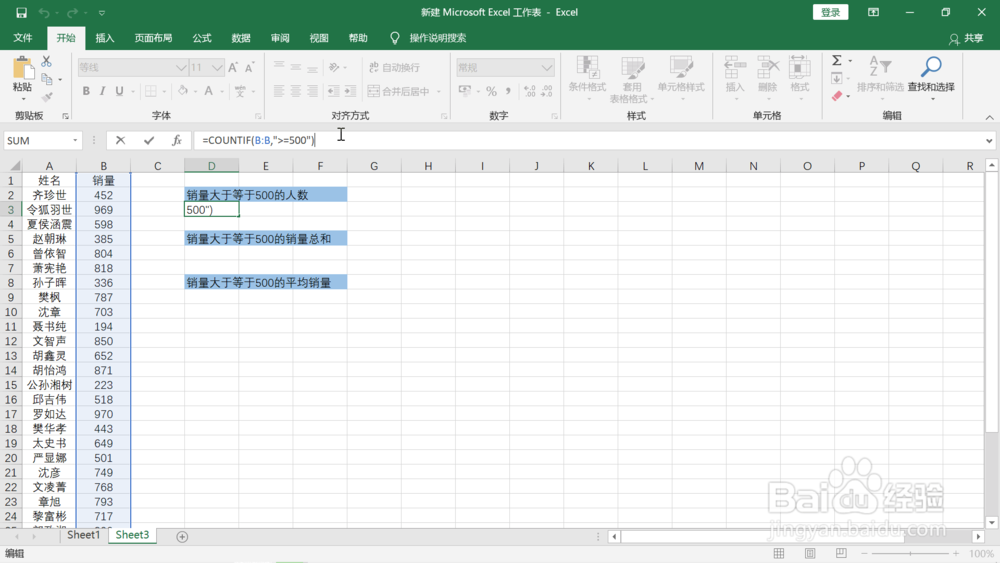Select row 10 header

[11, 312]
